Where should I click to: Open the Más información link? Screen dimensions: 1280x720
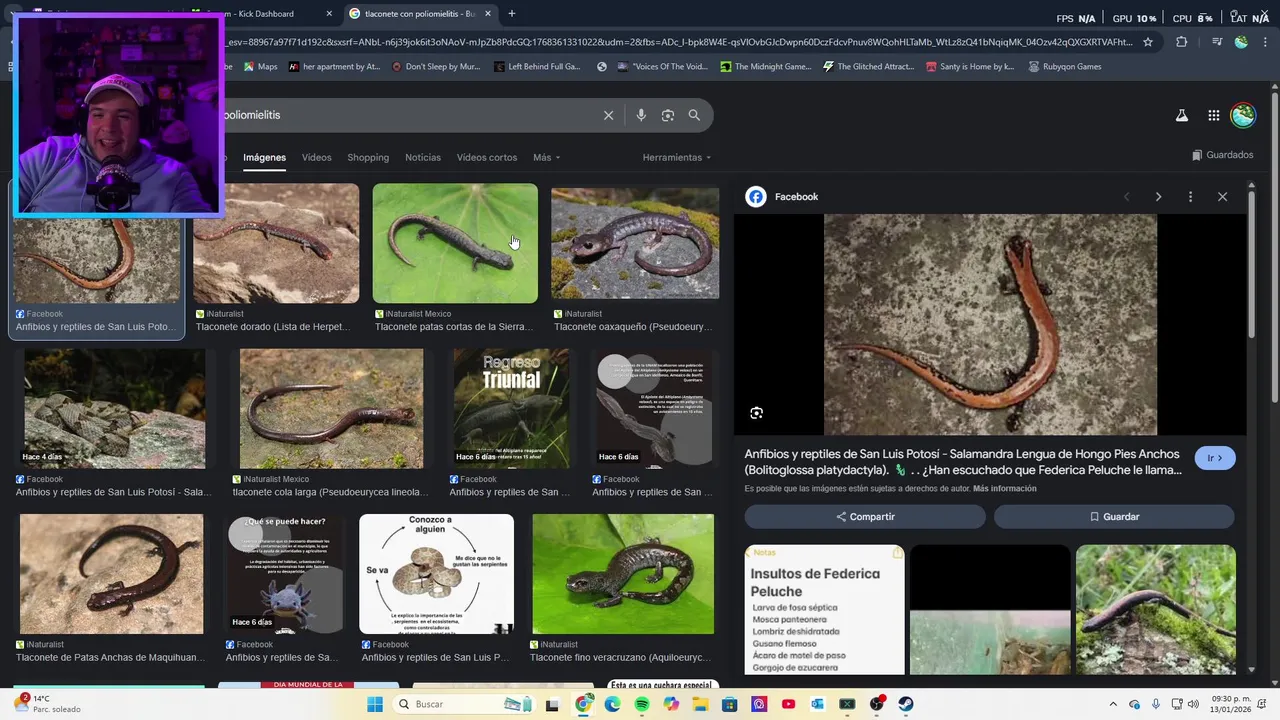(x=1004, y=489)
